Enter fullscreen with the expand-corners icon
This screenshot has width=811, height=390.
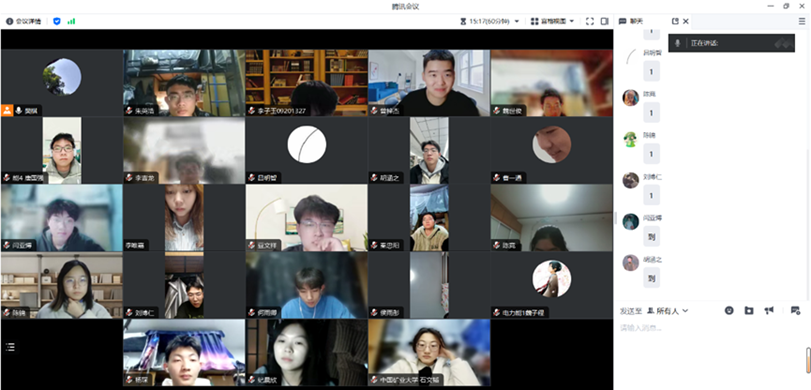(590, 21)
